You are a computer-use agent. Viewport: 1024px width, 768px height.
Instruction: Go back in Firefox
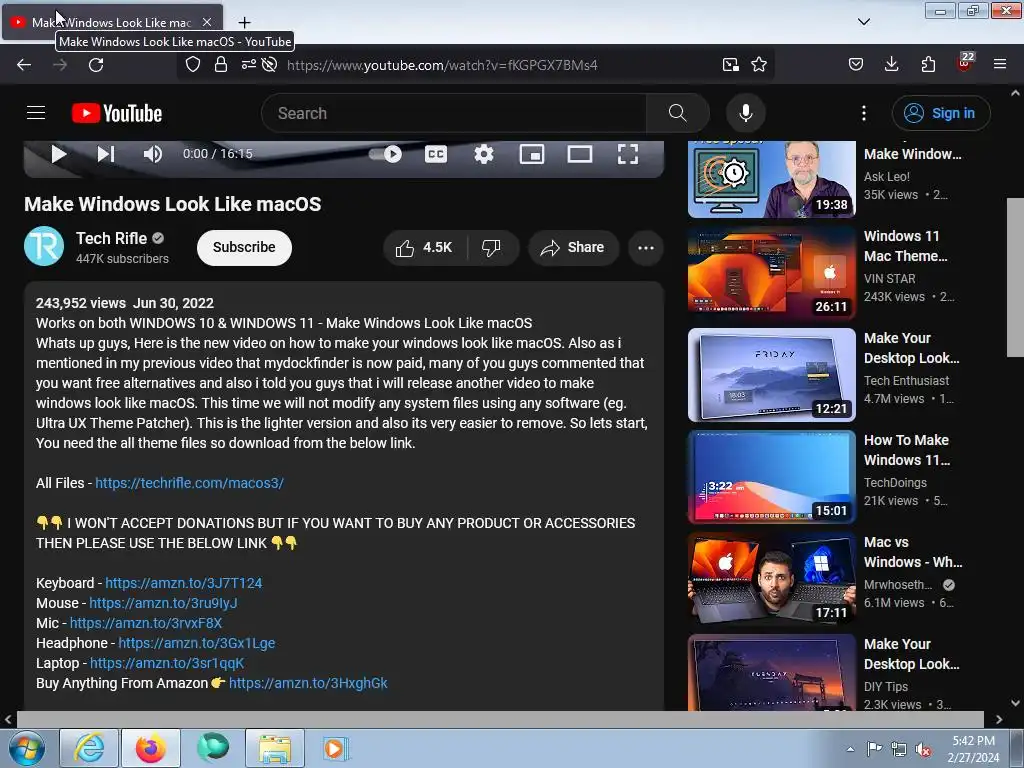tap(24, 65)
